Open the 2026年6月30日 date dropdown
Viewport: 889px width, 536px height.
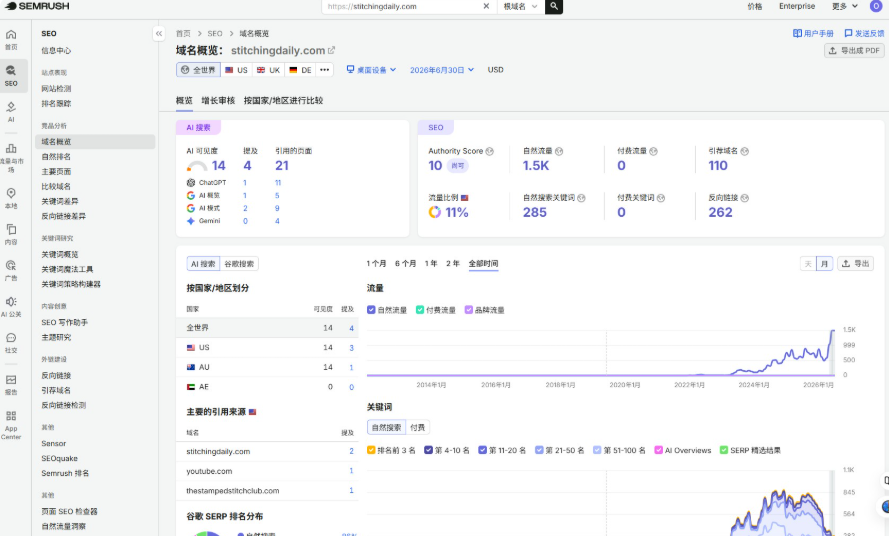442,70
